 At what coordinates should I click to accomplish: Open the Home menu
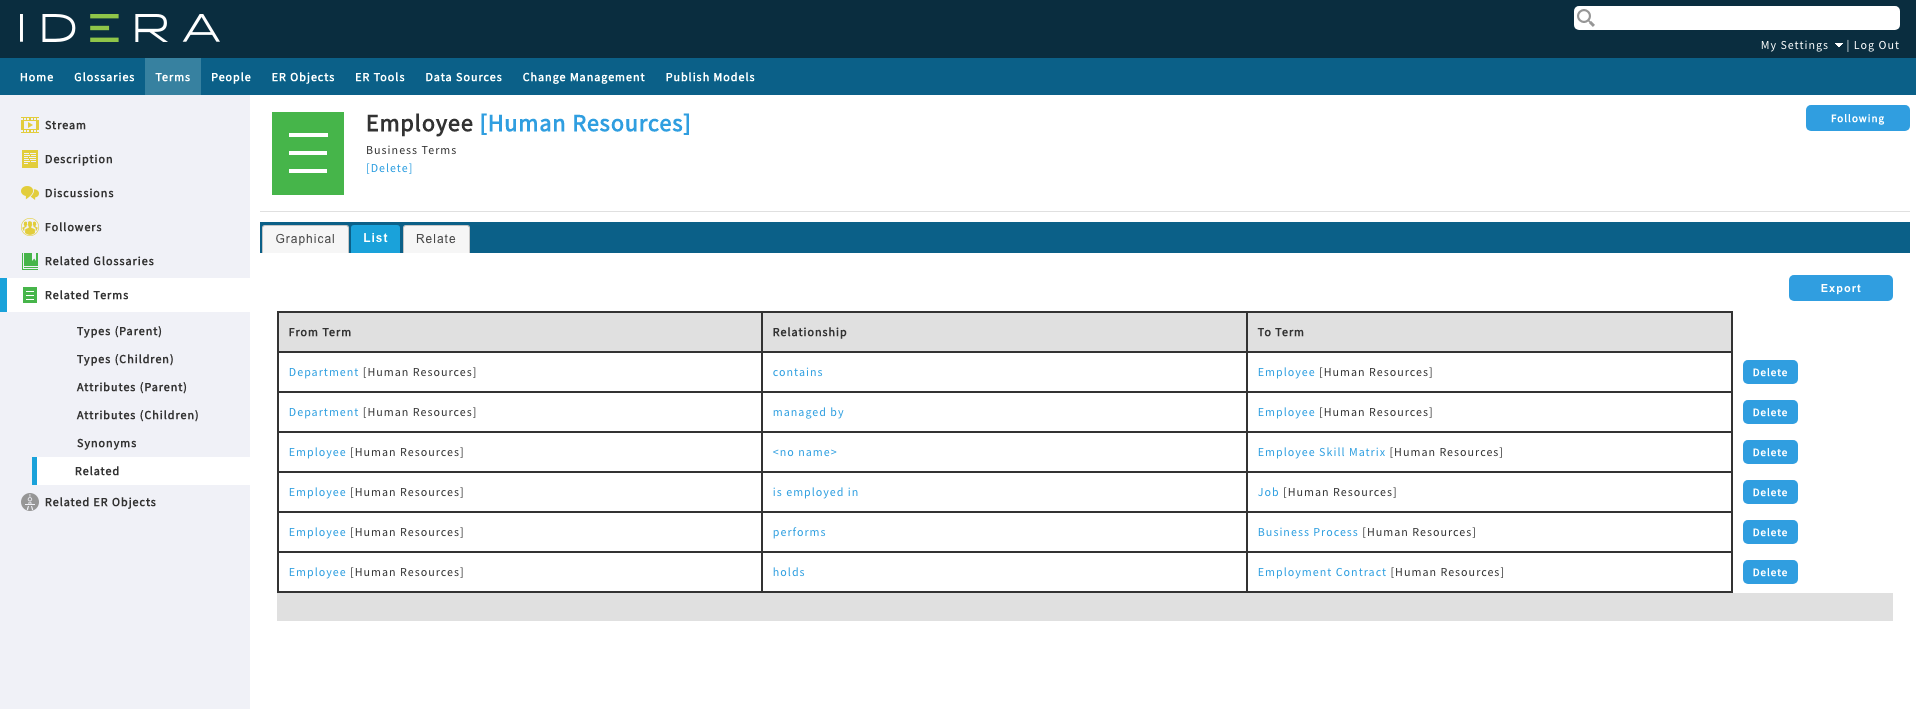point(37,77)
